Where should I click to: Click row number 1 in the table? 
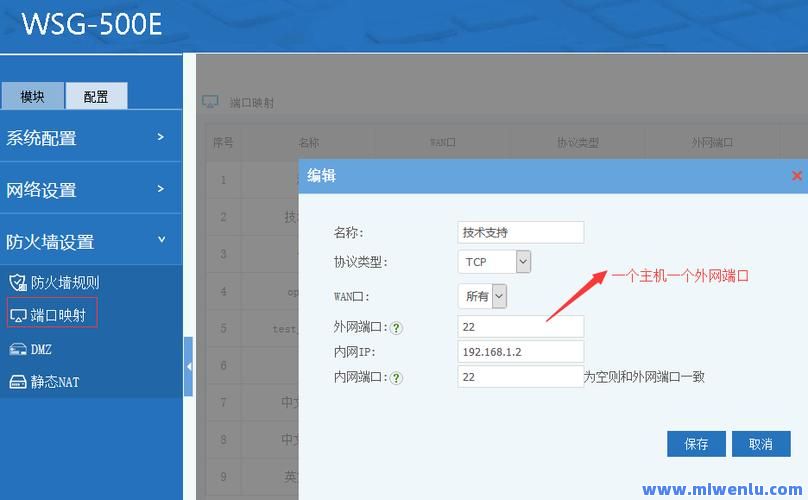point(223,180)
